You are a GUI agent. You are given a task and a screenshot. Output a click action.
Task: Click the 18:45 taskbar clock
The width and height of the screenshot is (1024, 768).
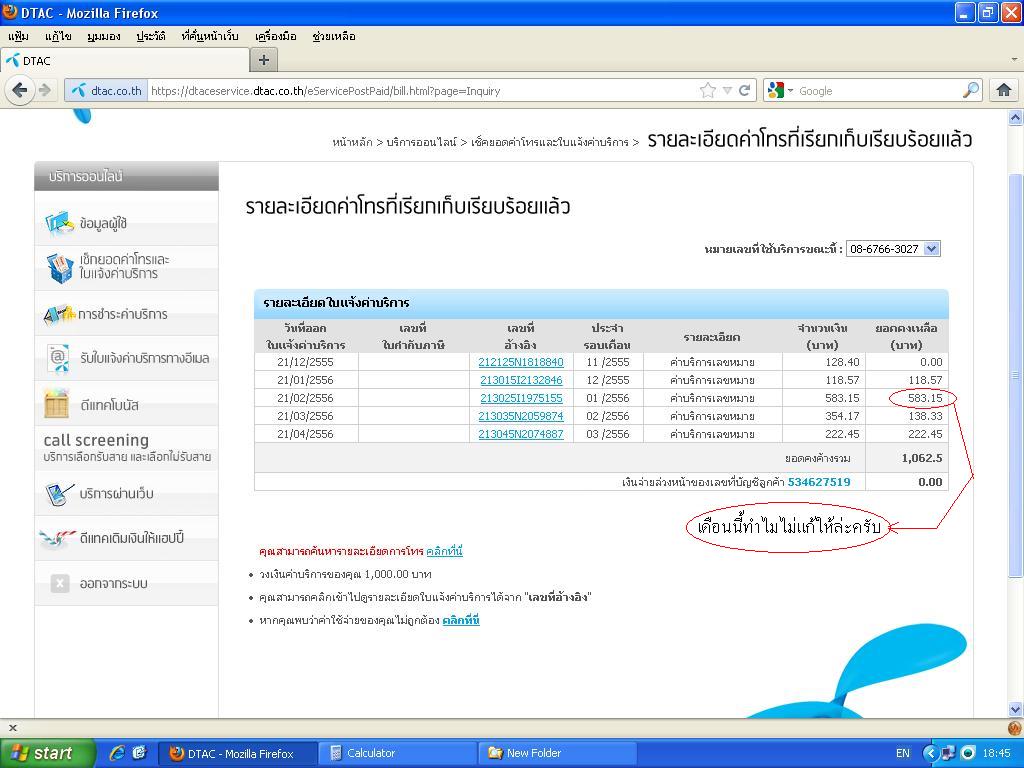point(996,753)
